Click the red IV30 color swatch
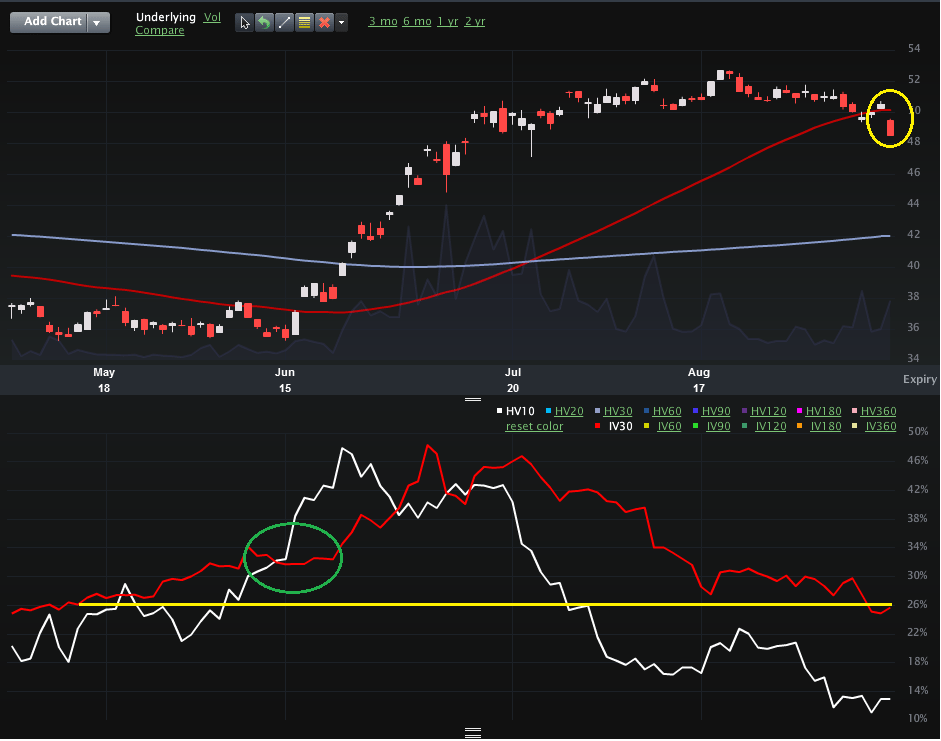Viewport: 941px width, 741px height. tap(599, 426)
